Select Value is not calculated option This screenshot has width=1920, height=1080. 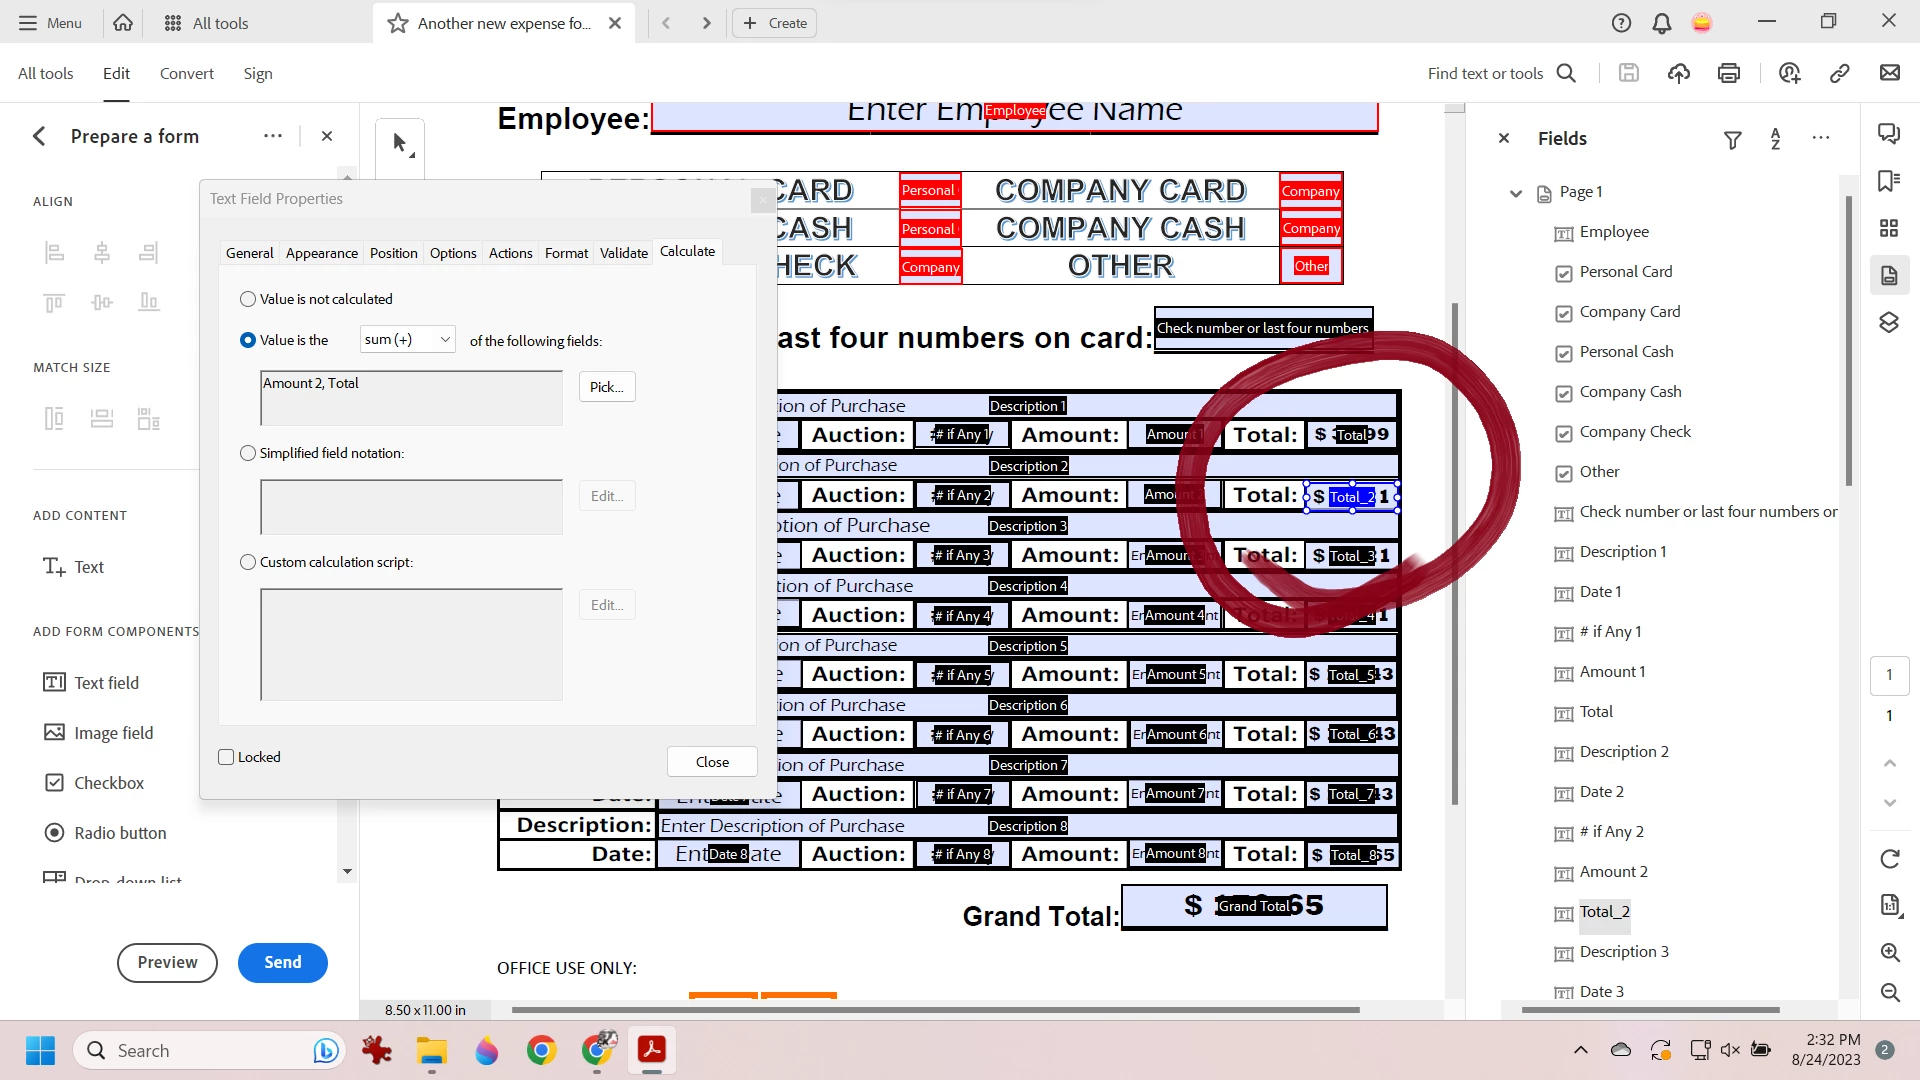[248, 299]
